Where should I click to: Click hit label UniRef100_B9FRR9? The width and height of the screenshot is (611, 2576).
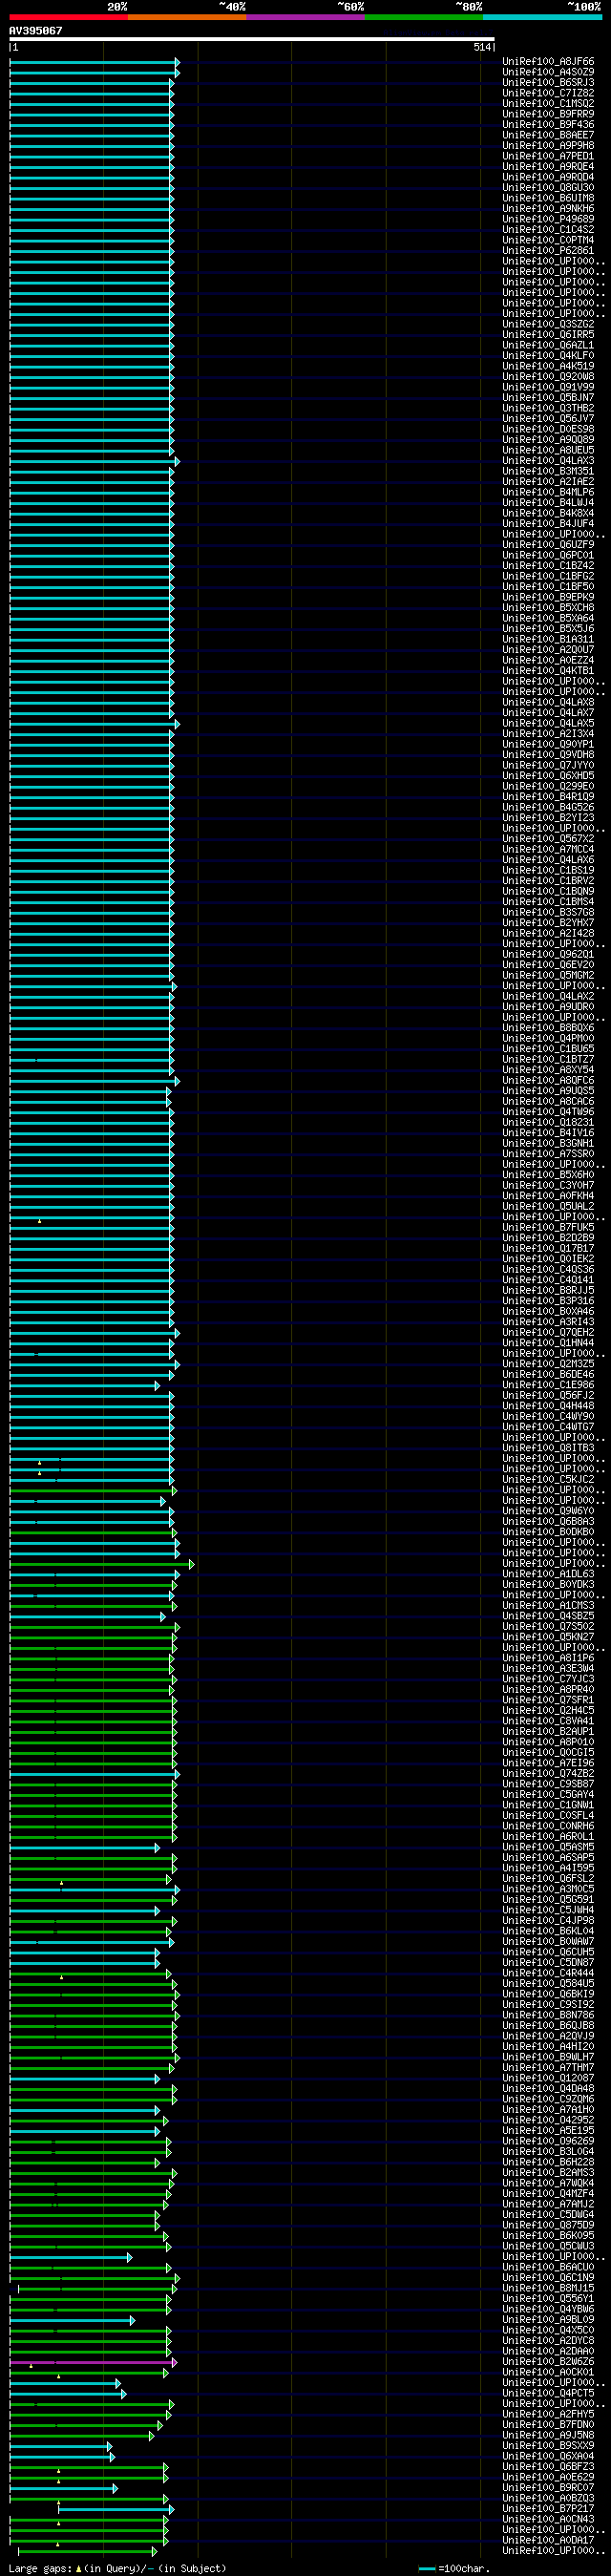(548, 114)
